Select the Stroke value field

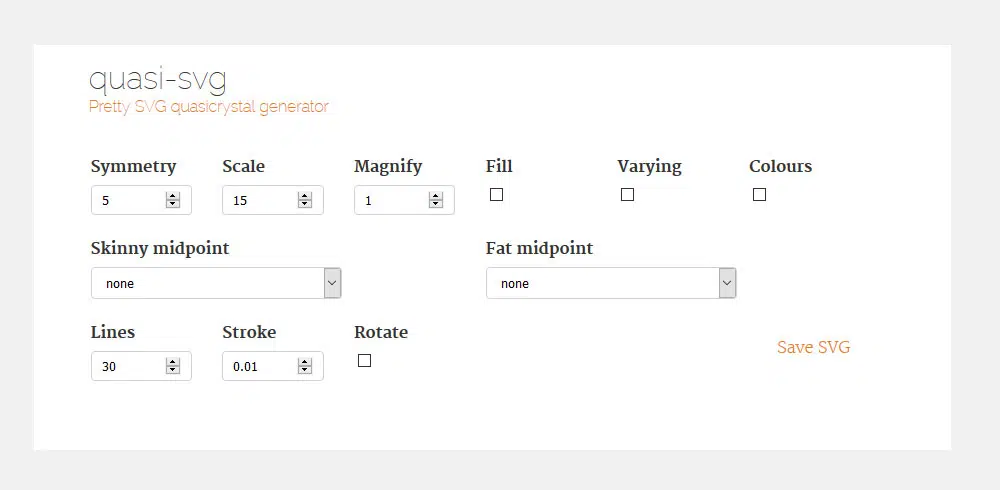coord(260,366)
